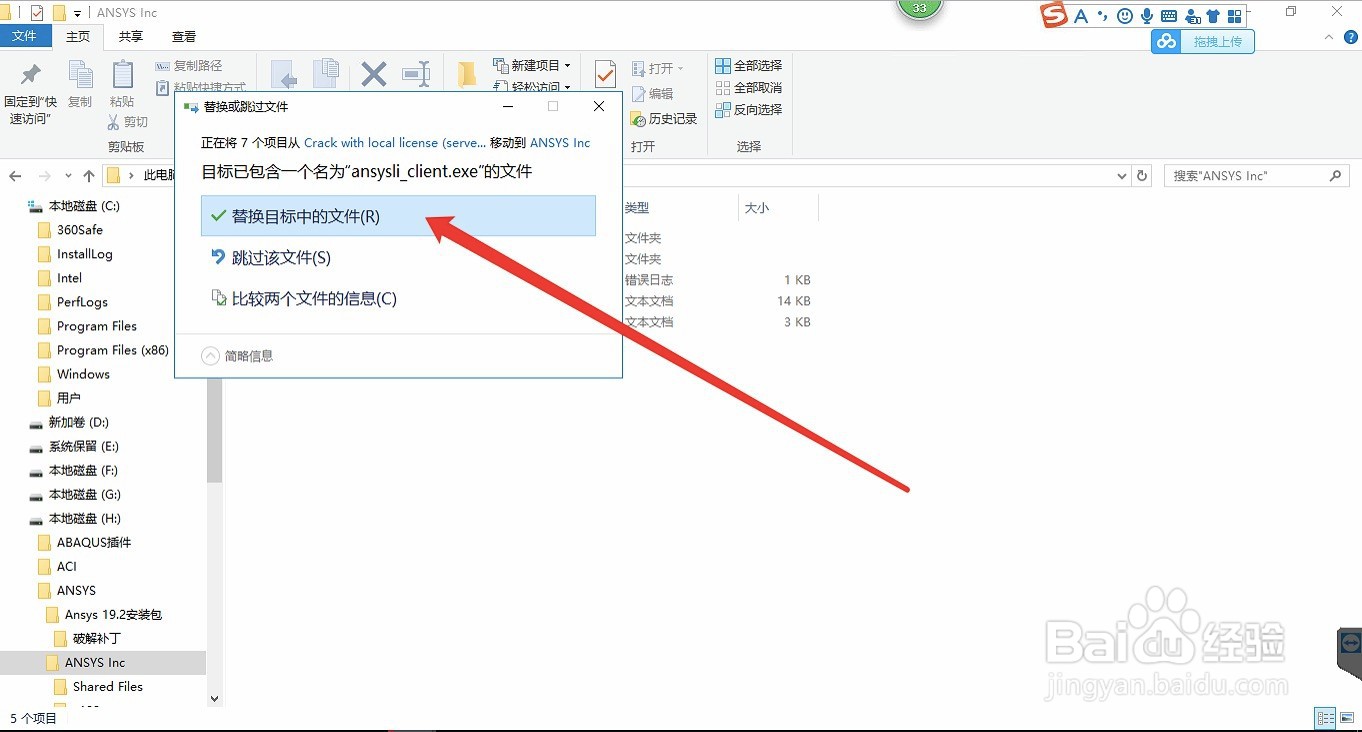Select Ansys 19.2安装包 folder in tree
This screenshot has height=732, width=1362.
(113, 614)
